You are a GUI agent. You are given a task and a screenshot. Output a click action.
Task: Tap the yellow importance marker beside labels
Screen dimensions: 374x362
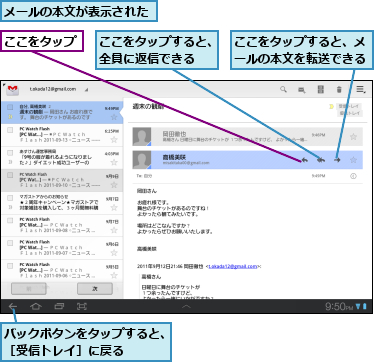point(331,107)
